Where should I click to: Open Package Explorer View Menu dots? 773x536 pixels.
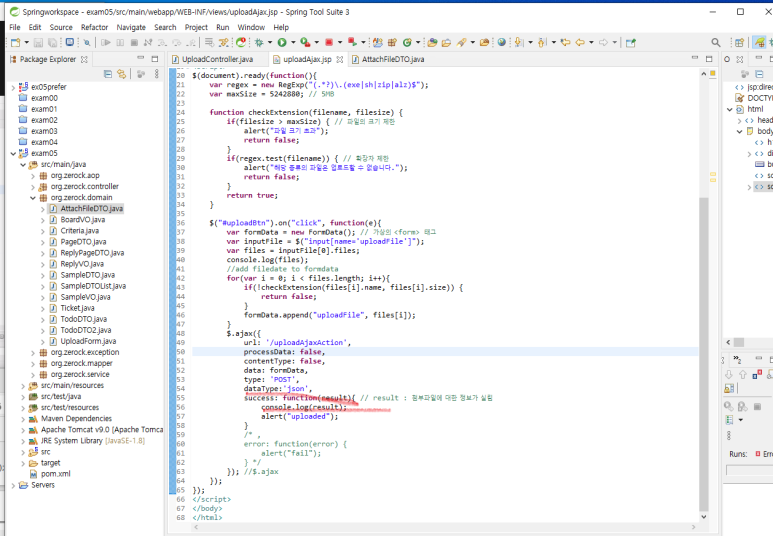point(157,74)
